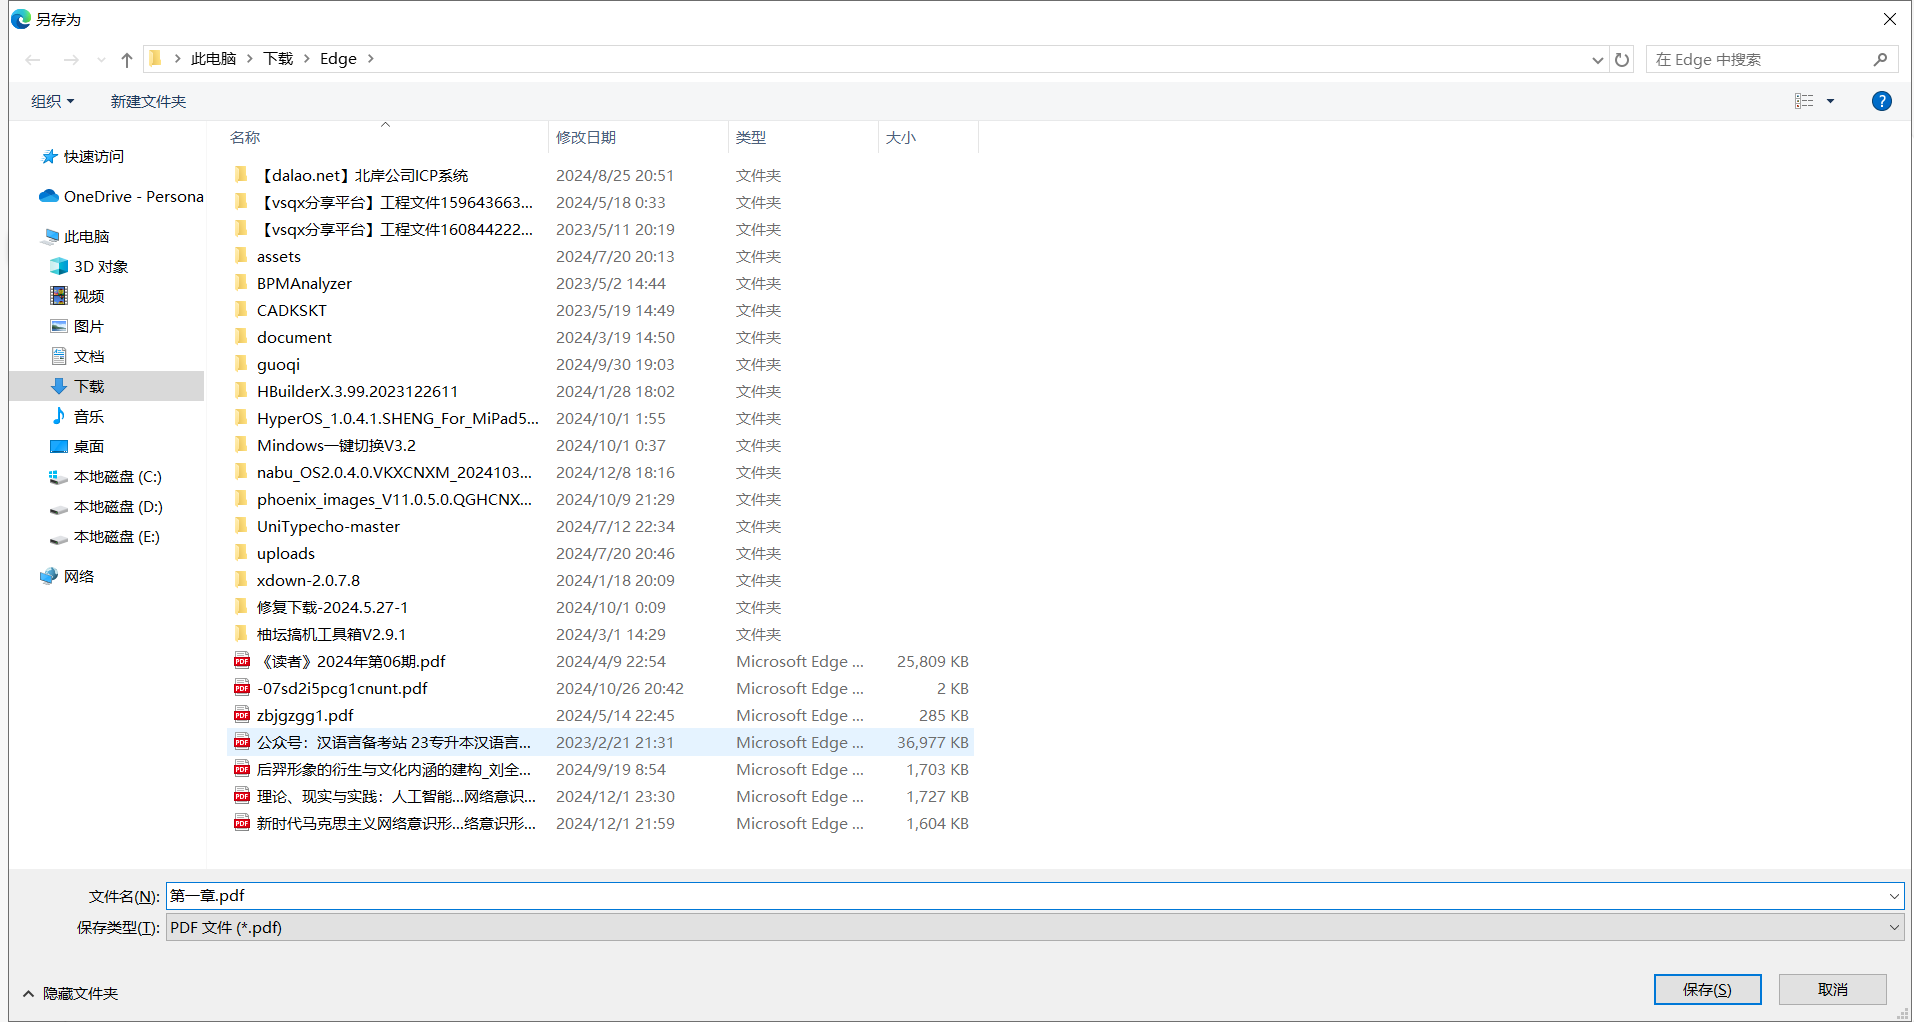Select PDF icon of 《读者》2024年第06期.pdf

click(241, 661)
